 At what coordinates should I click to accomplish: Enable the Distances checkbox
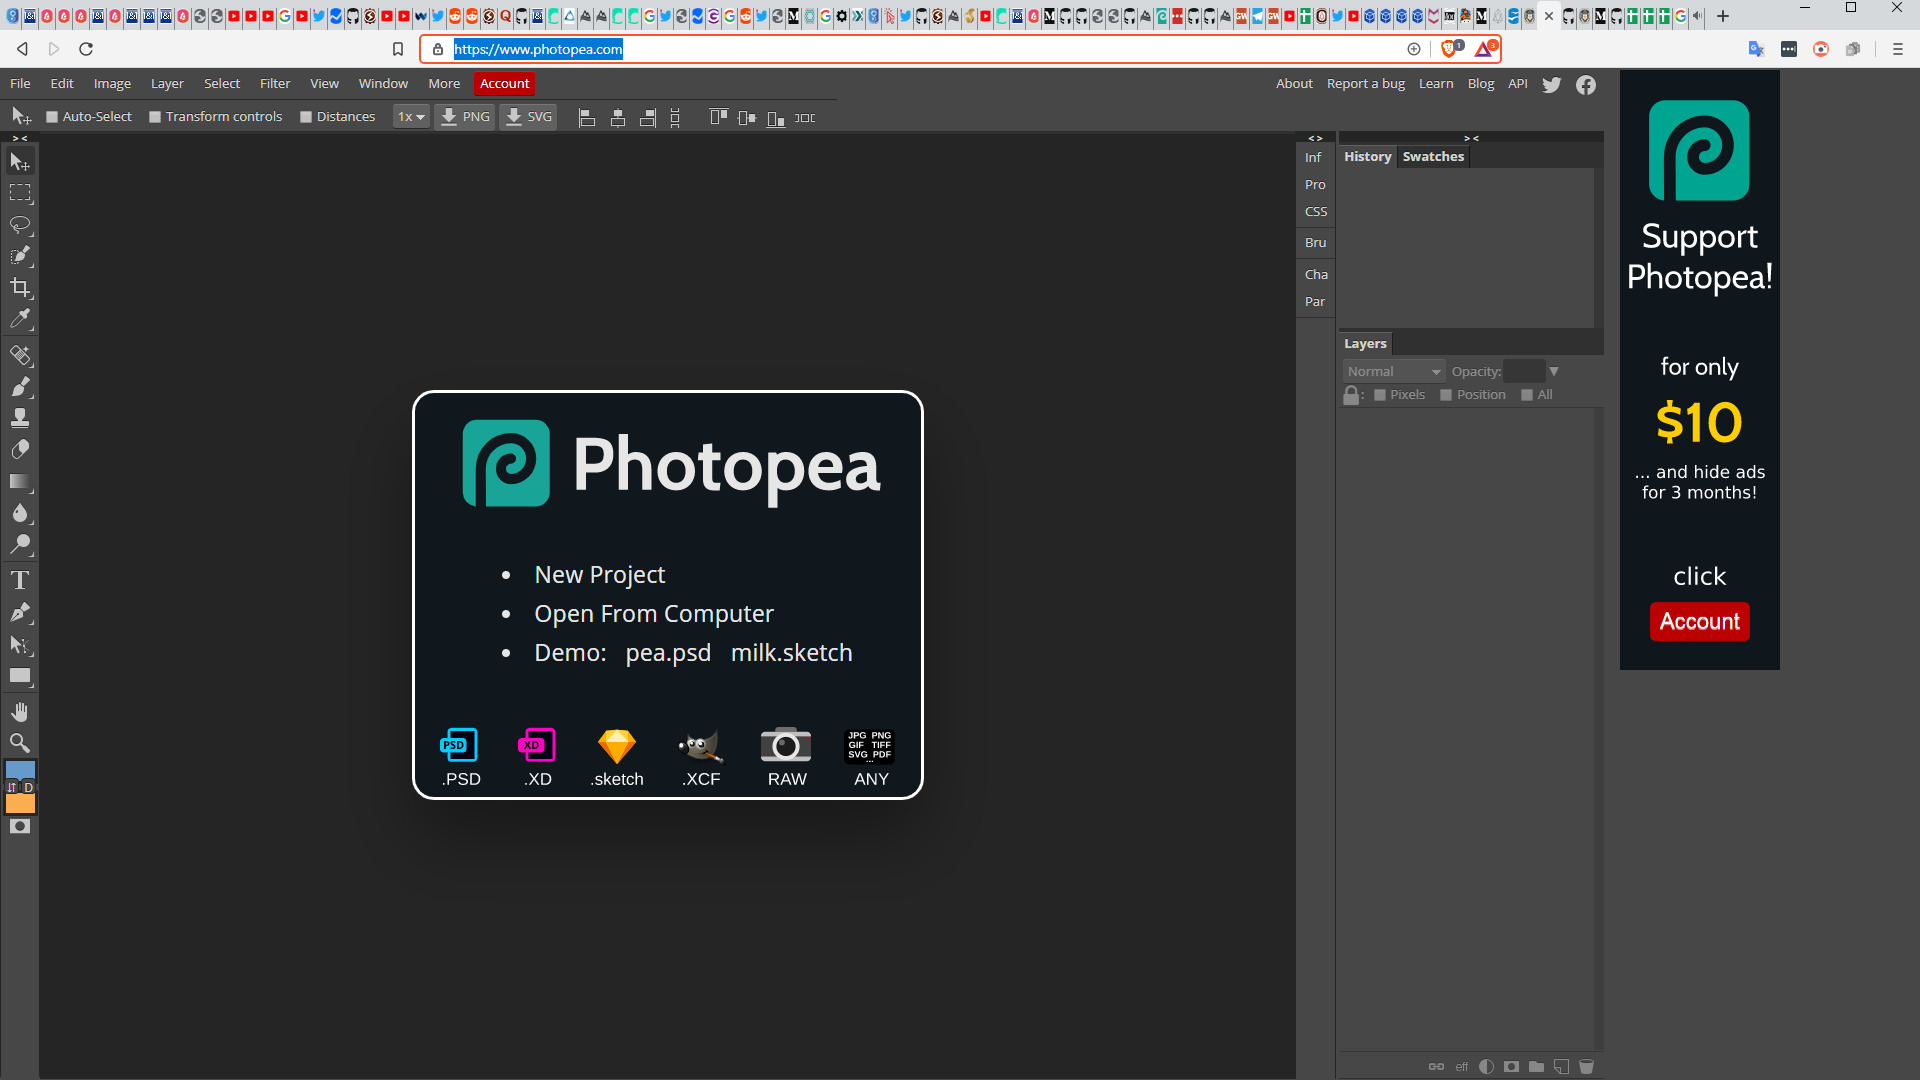pyautogui.click(x=306, y=117)
